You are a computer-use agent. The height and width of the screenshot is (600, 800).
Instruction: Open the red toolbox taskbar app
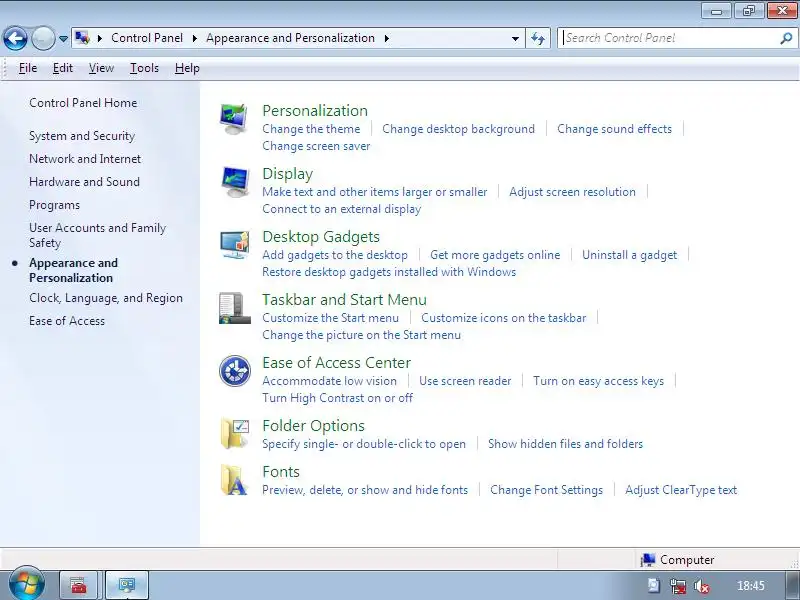pyautogui.click(x=79, y=585)
